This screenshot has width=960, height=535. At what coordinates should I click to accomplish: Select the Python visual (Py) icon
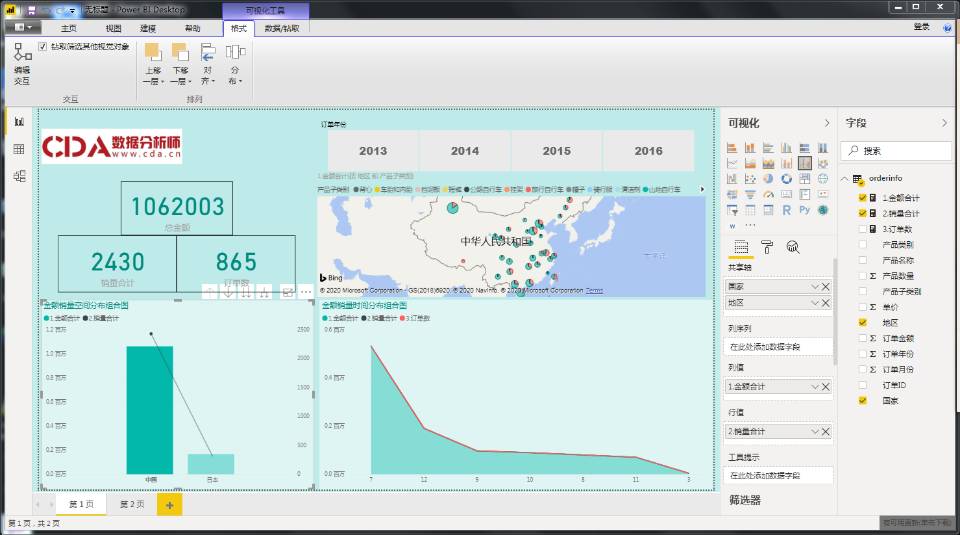pos(806,210)
